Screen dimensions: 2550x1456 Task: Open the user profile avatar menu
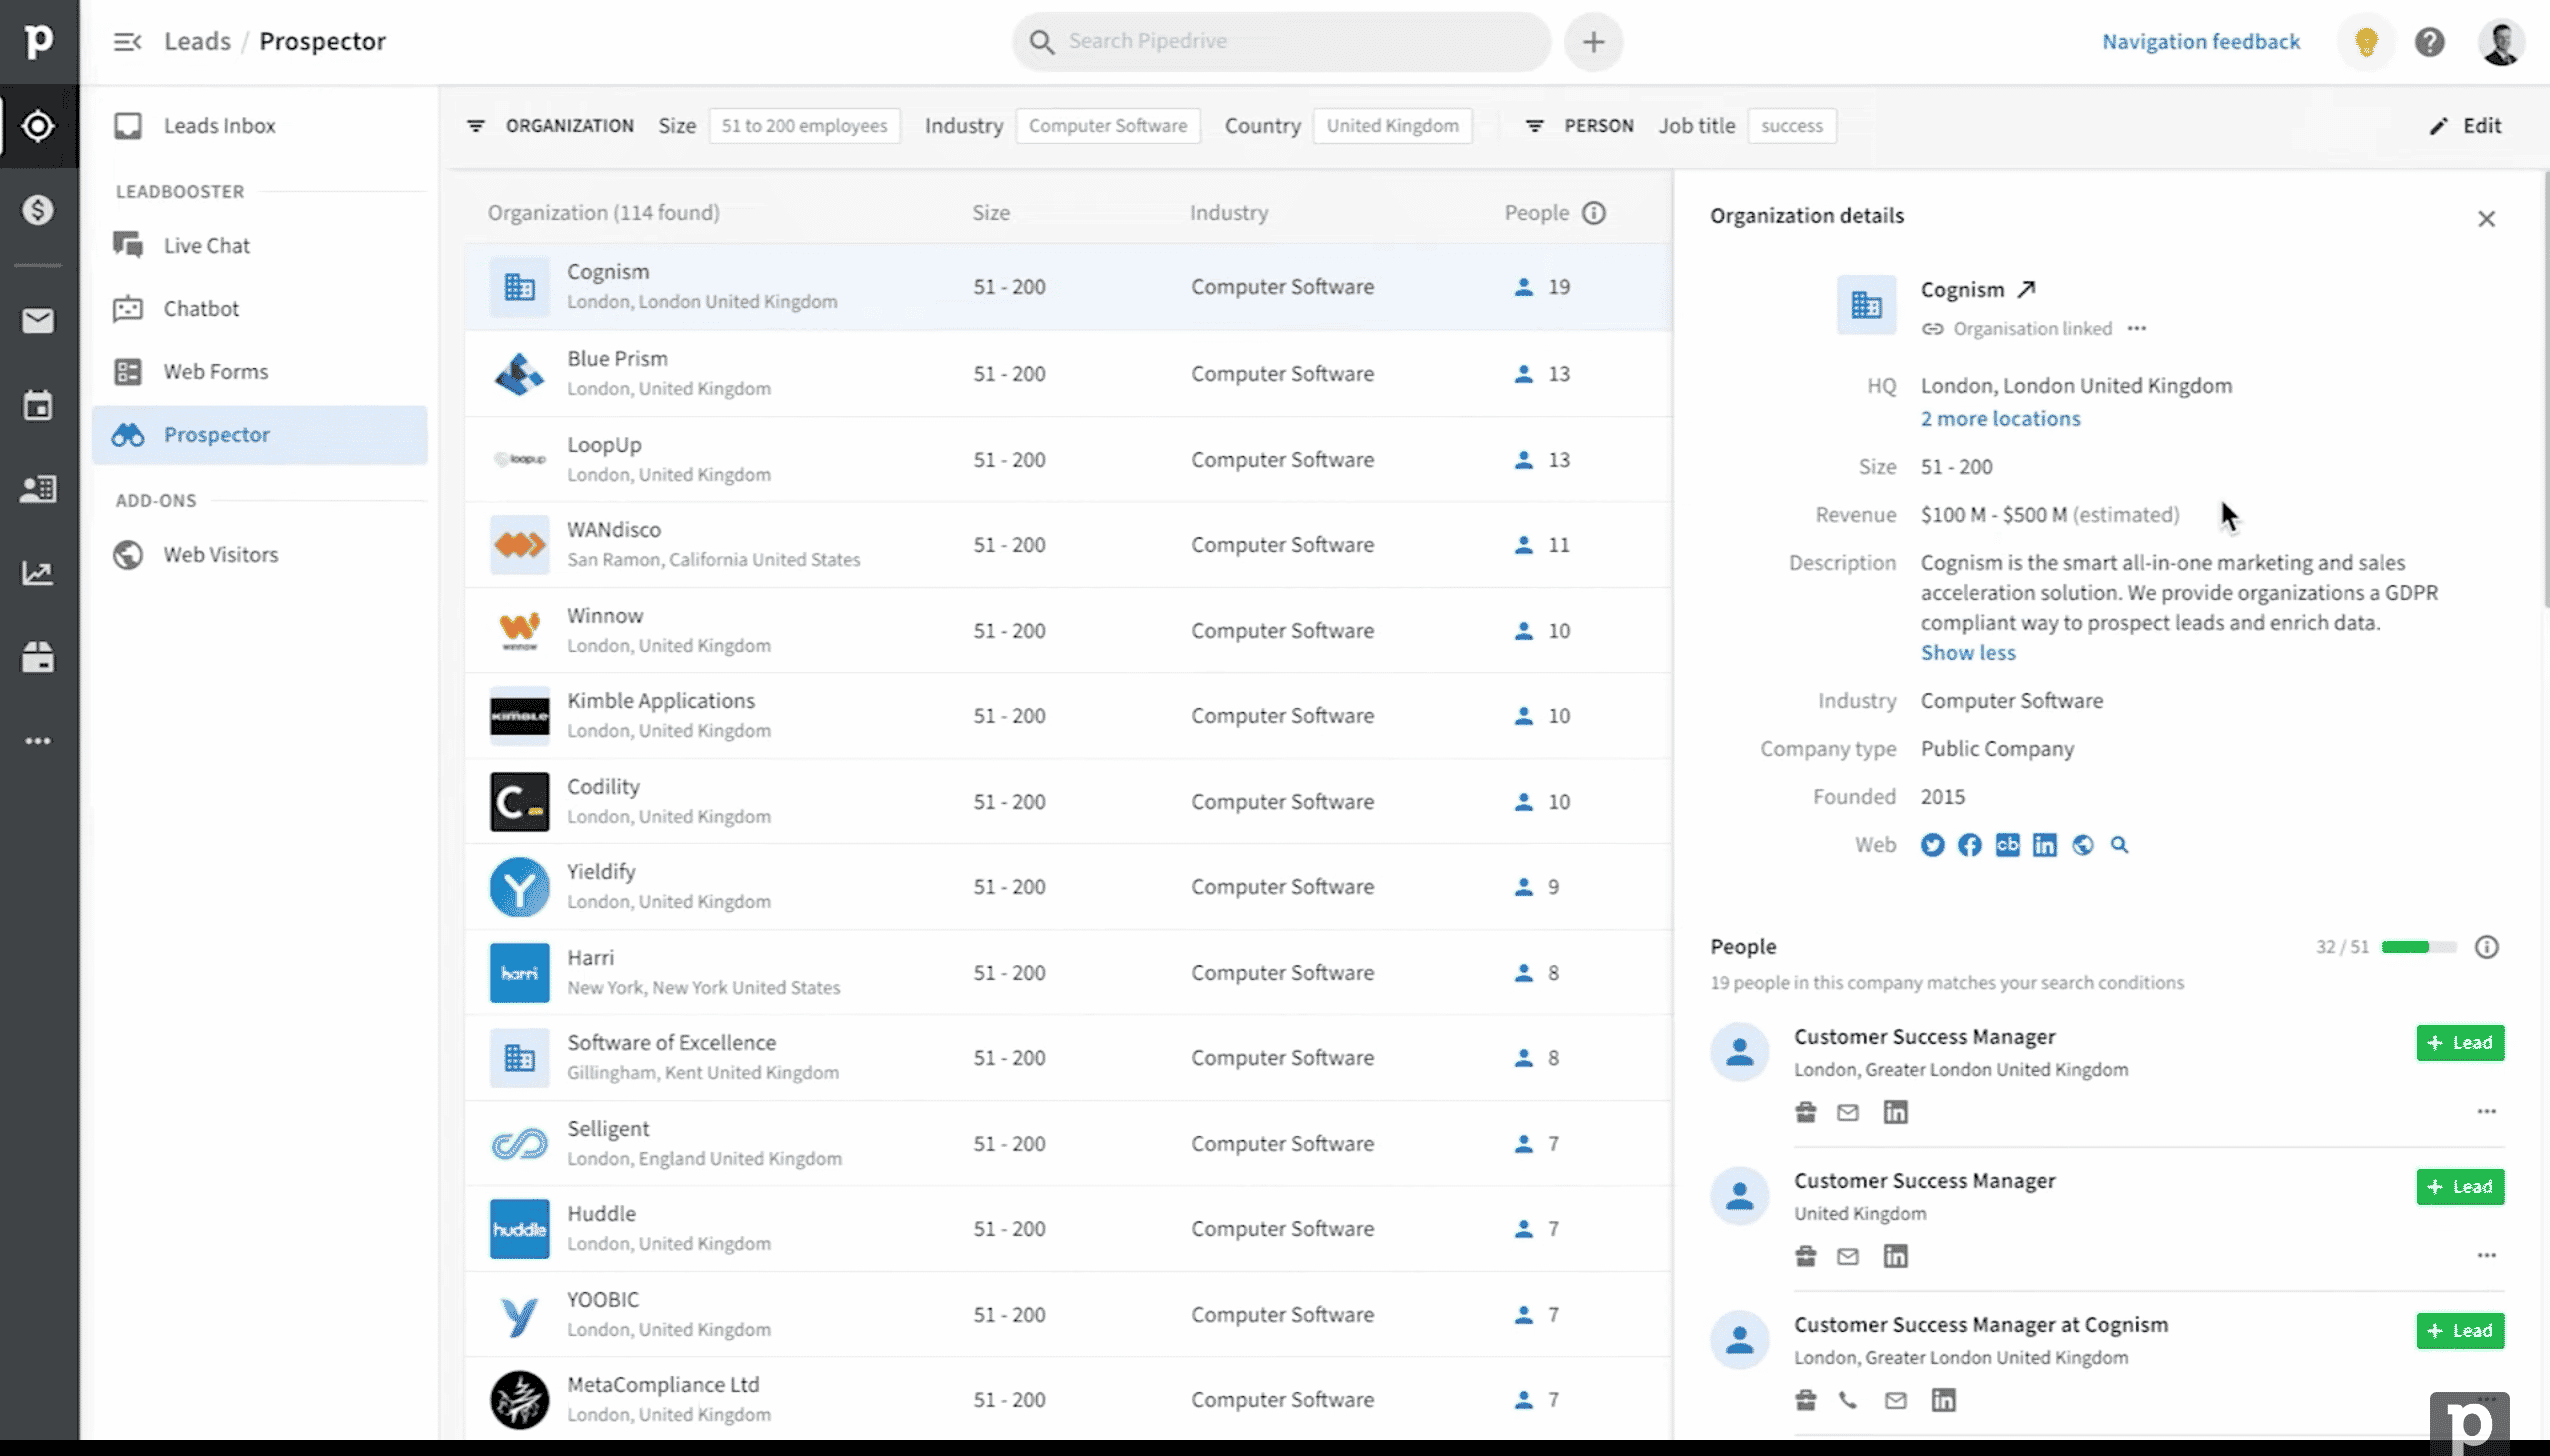tap(2501, 42)
